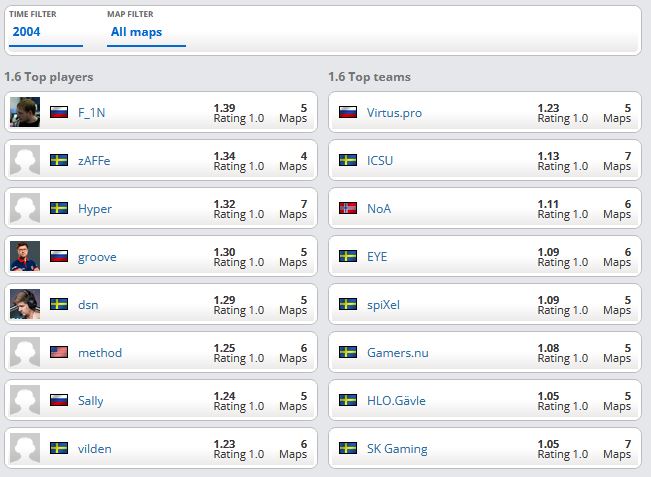
Task: Open the ICSU team link
Action: click(x=381, y=161)
